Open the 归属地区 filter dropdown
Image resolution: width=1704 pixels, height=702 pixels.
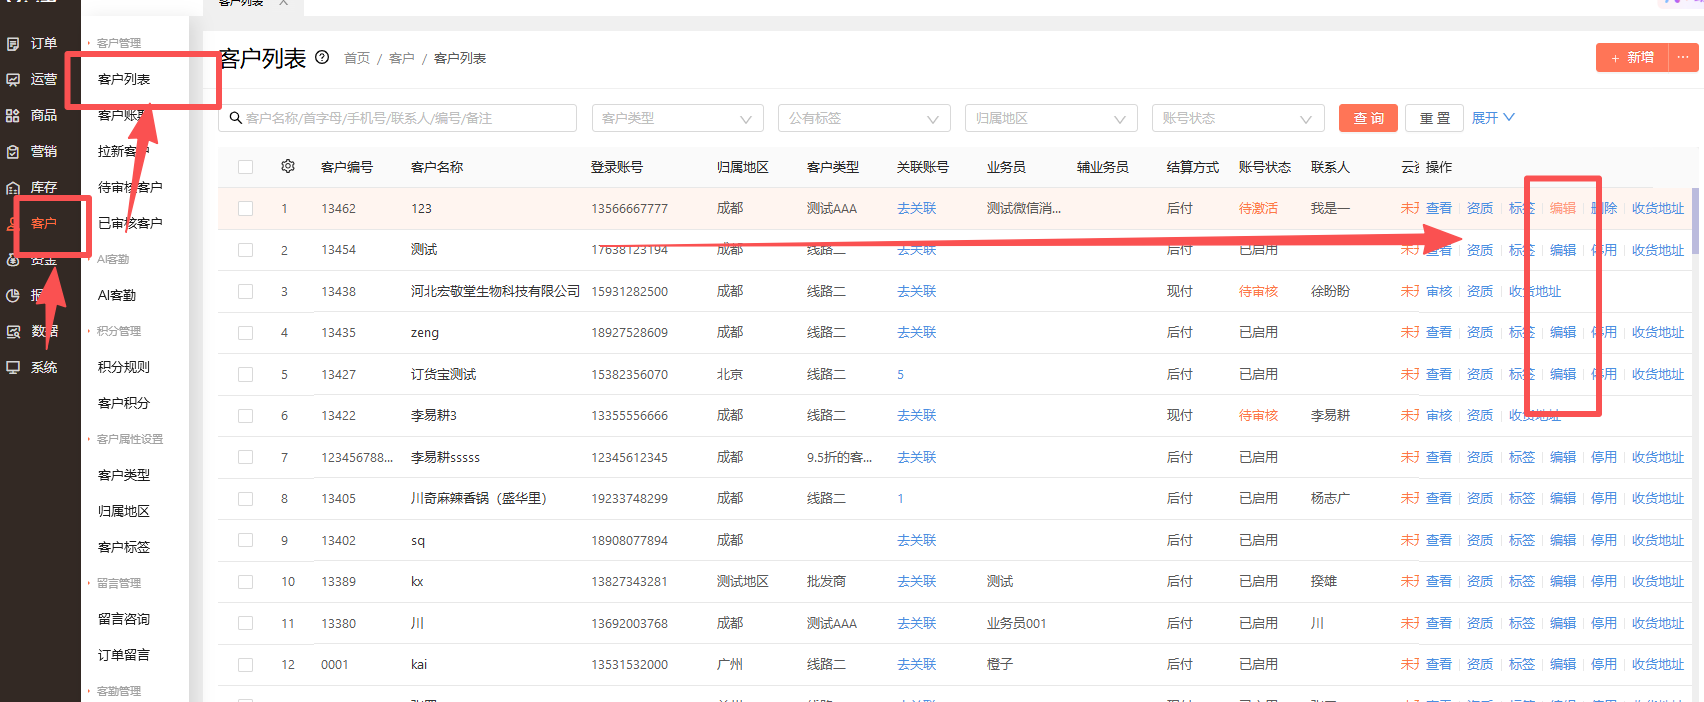point(1051,118)
